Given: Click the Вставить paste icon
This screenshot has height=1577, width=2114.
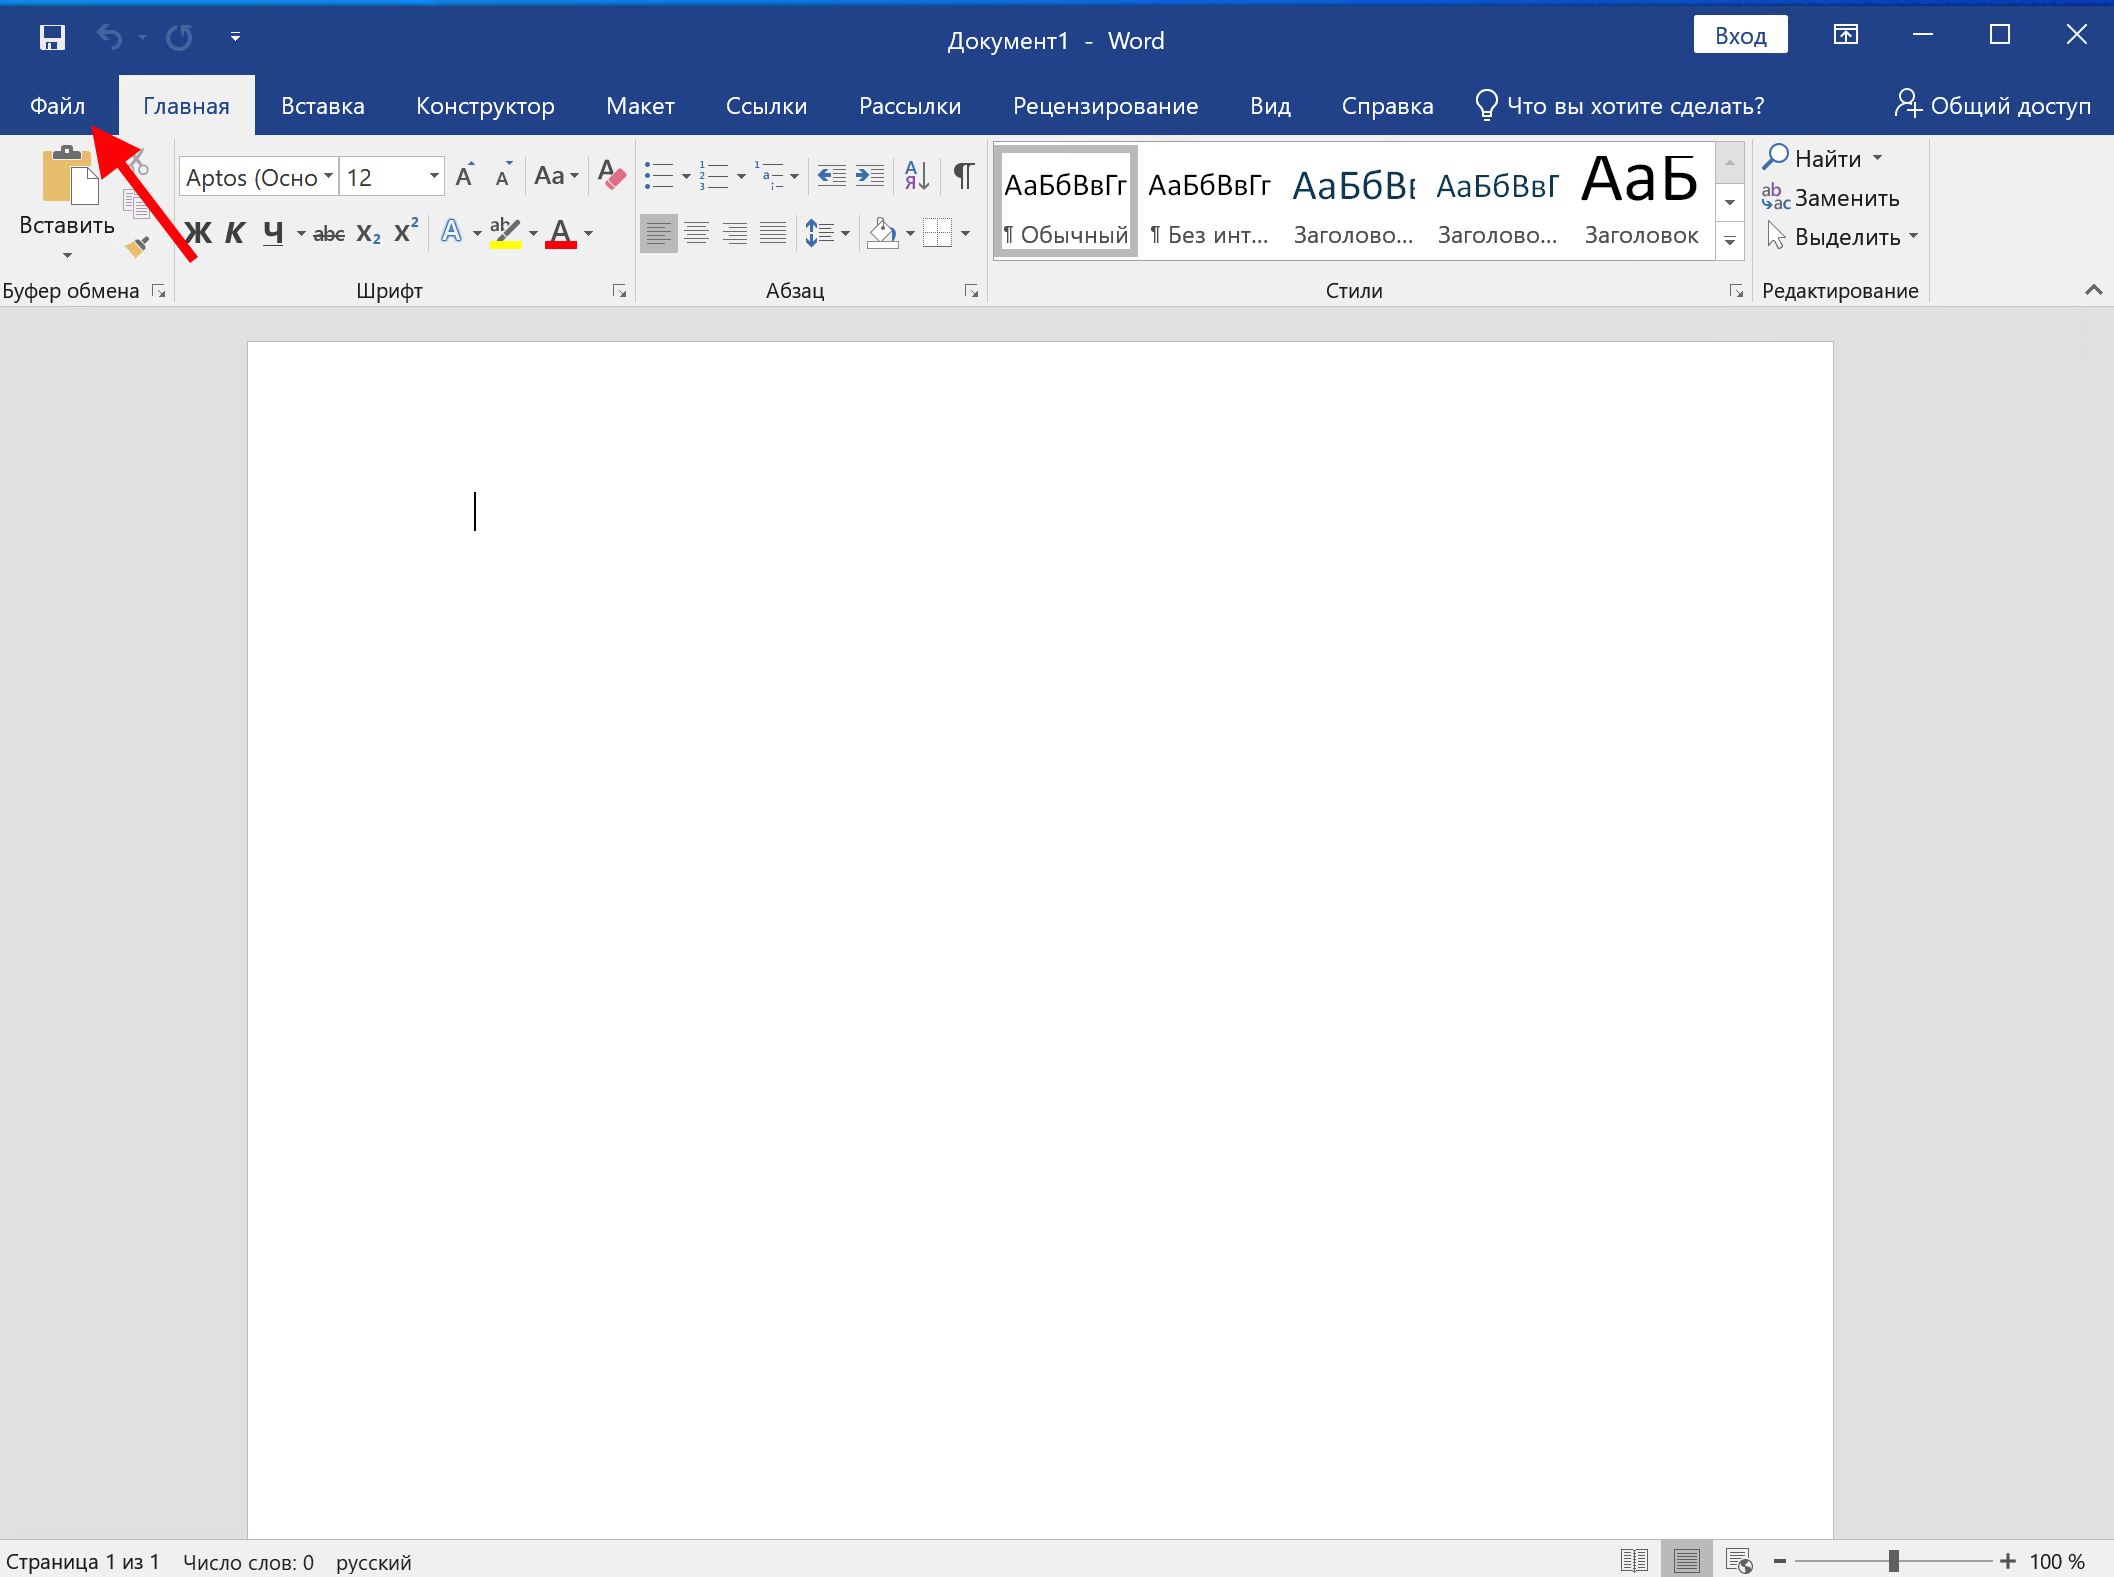Looking at the screenshot, I should point(68,175).
